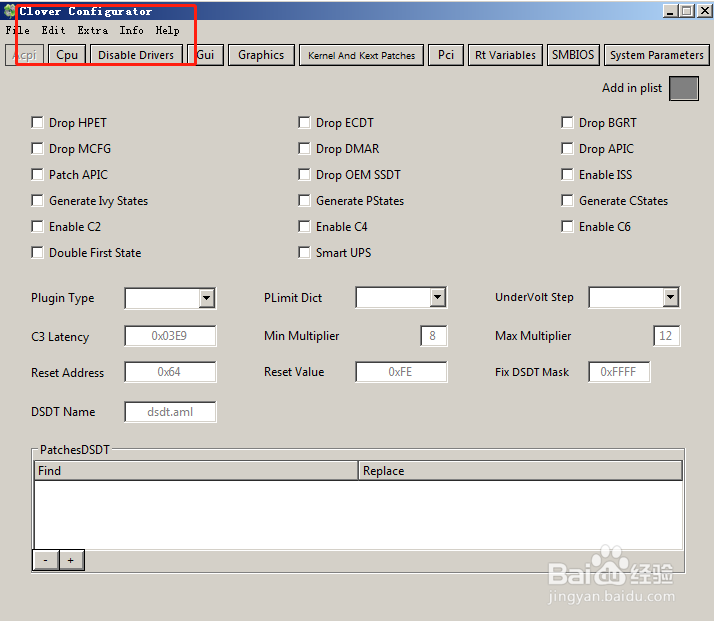
Task: Tick the Drop BGRT checkbox
Action: [567, 122]
